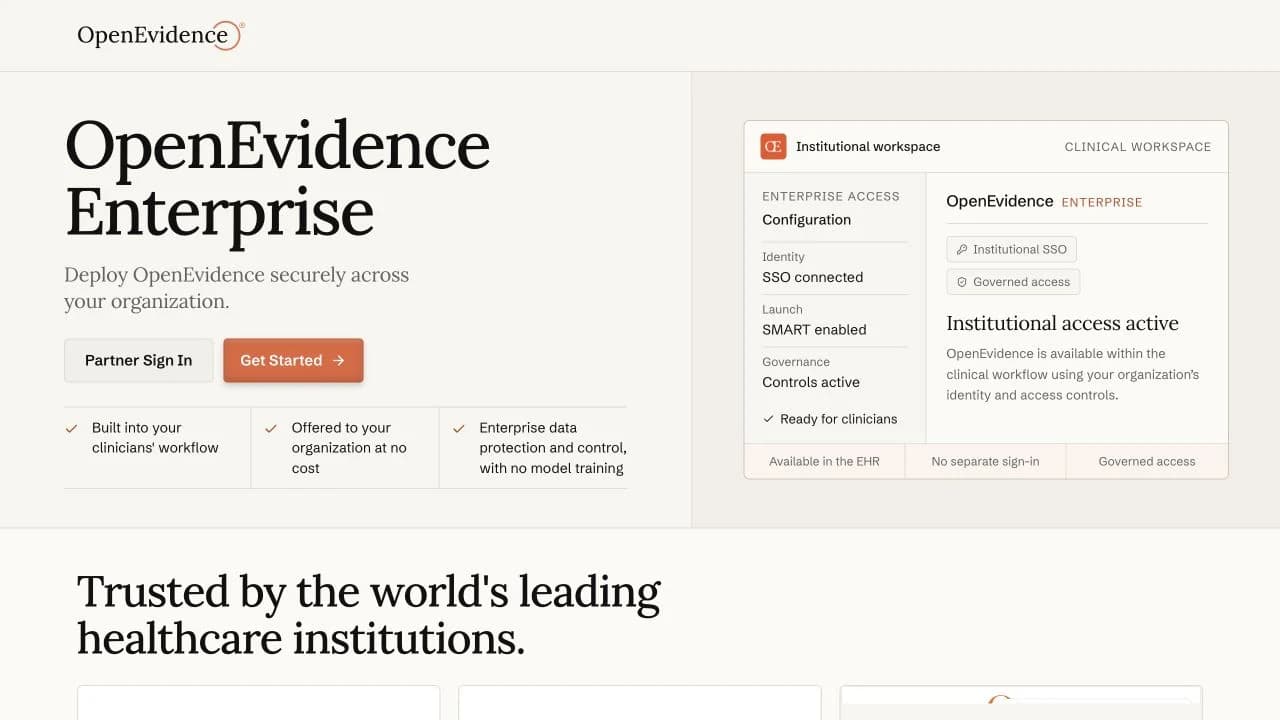Click Governance Controls active row
This screenshot has height=720, width=1280.
pos(834,373)
